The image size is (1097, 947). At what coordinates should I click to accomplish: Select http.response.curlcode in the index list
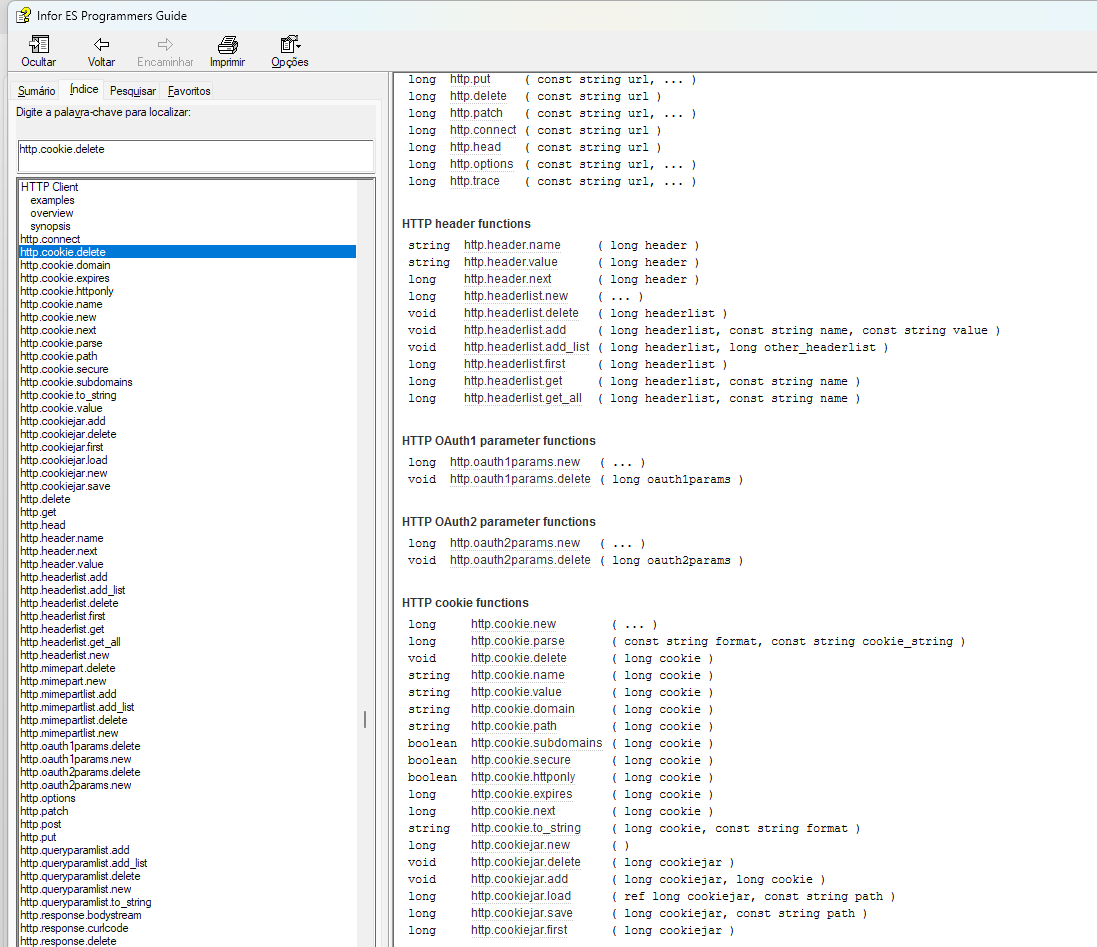pos(74,928)
